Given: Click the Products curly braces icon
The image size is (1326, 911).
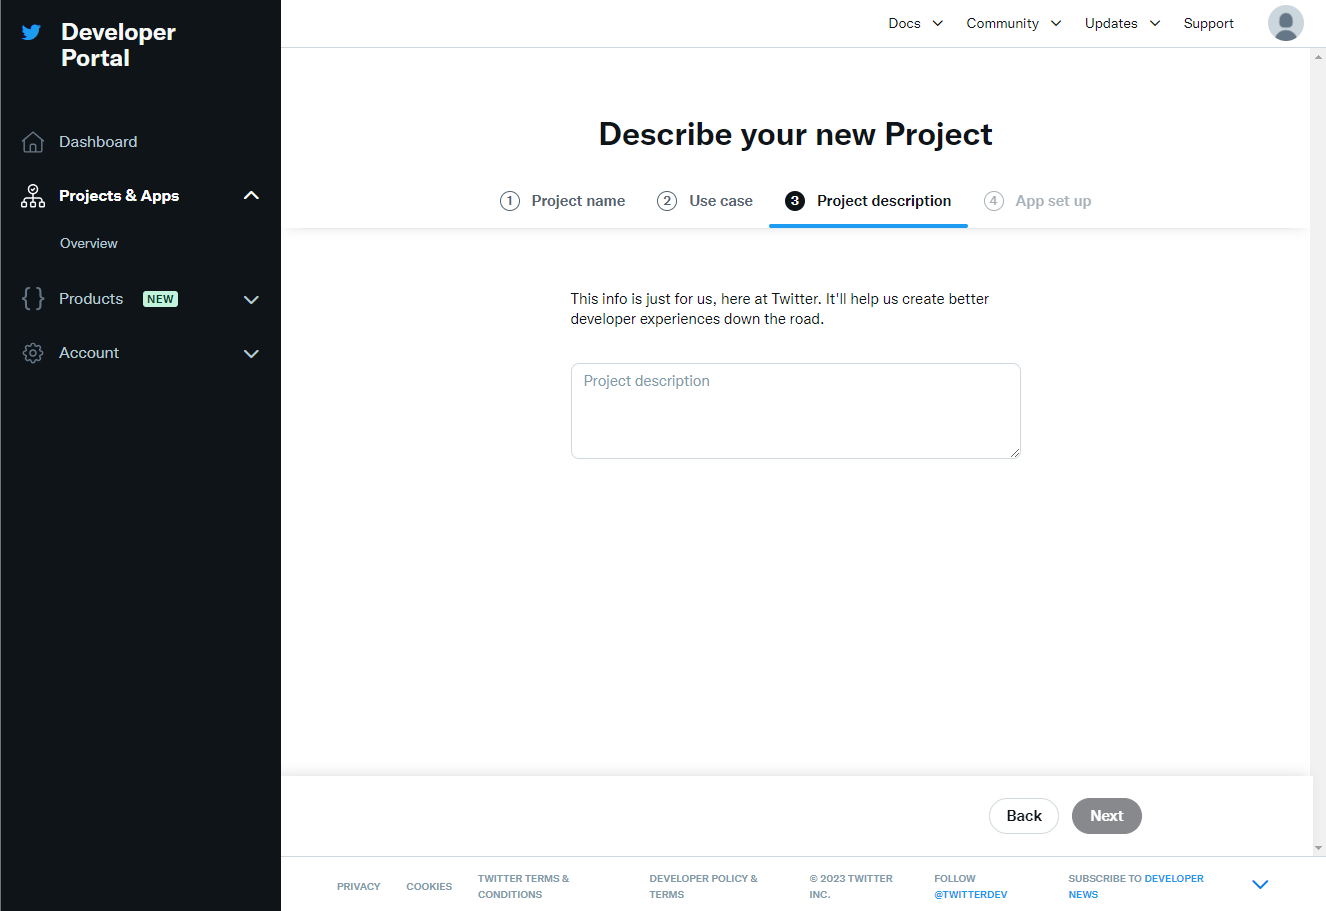Looking at the screenshot, I should click(33, 299).
